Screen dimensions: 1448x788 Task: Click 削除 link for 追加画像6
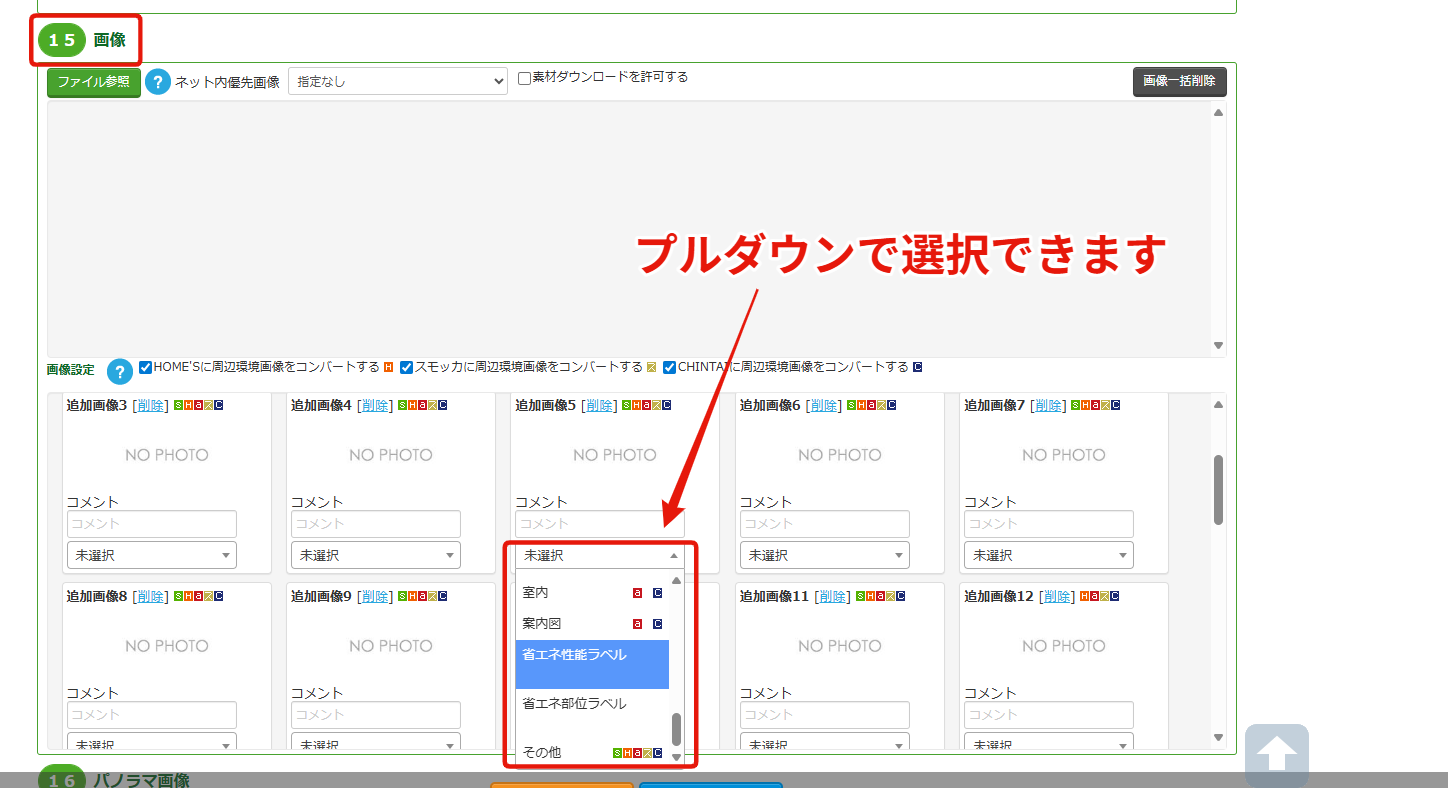824,405
